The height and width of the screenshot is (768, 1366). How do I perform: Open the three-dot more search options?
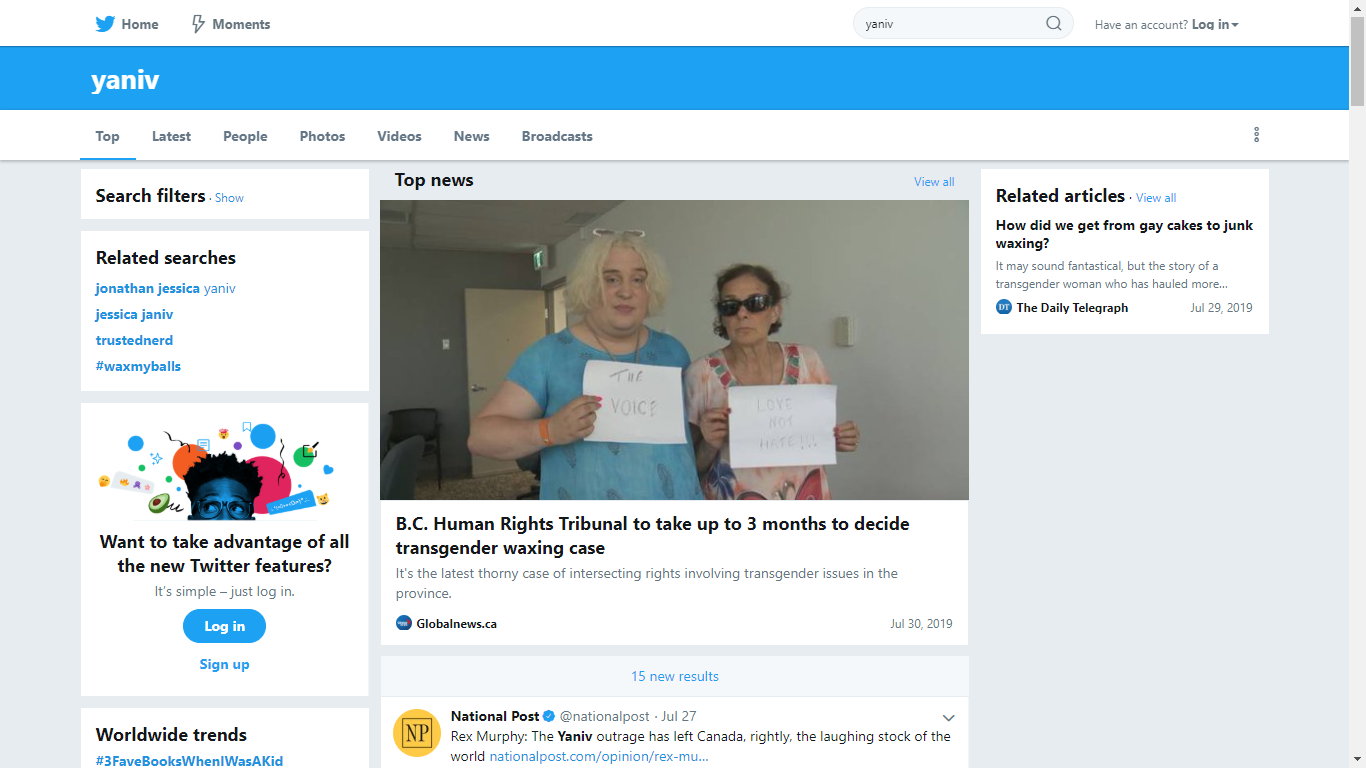coord(1256,135)
